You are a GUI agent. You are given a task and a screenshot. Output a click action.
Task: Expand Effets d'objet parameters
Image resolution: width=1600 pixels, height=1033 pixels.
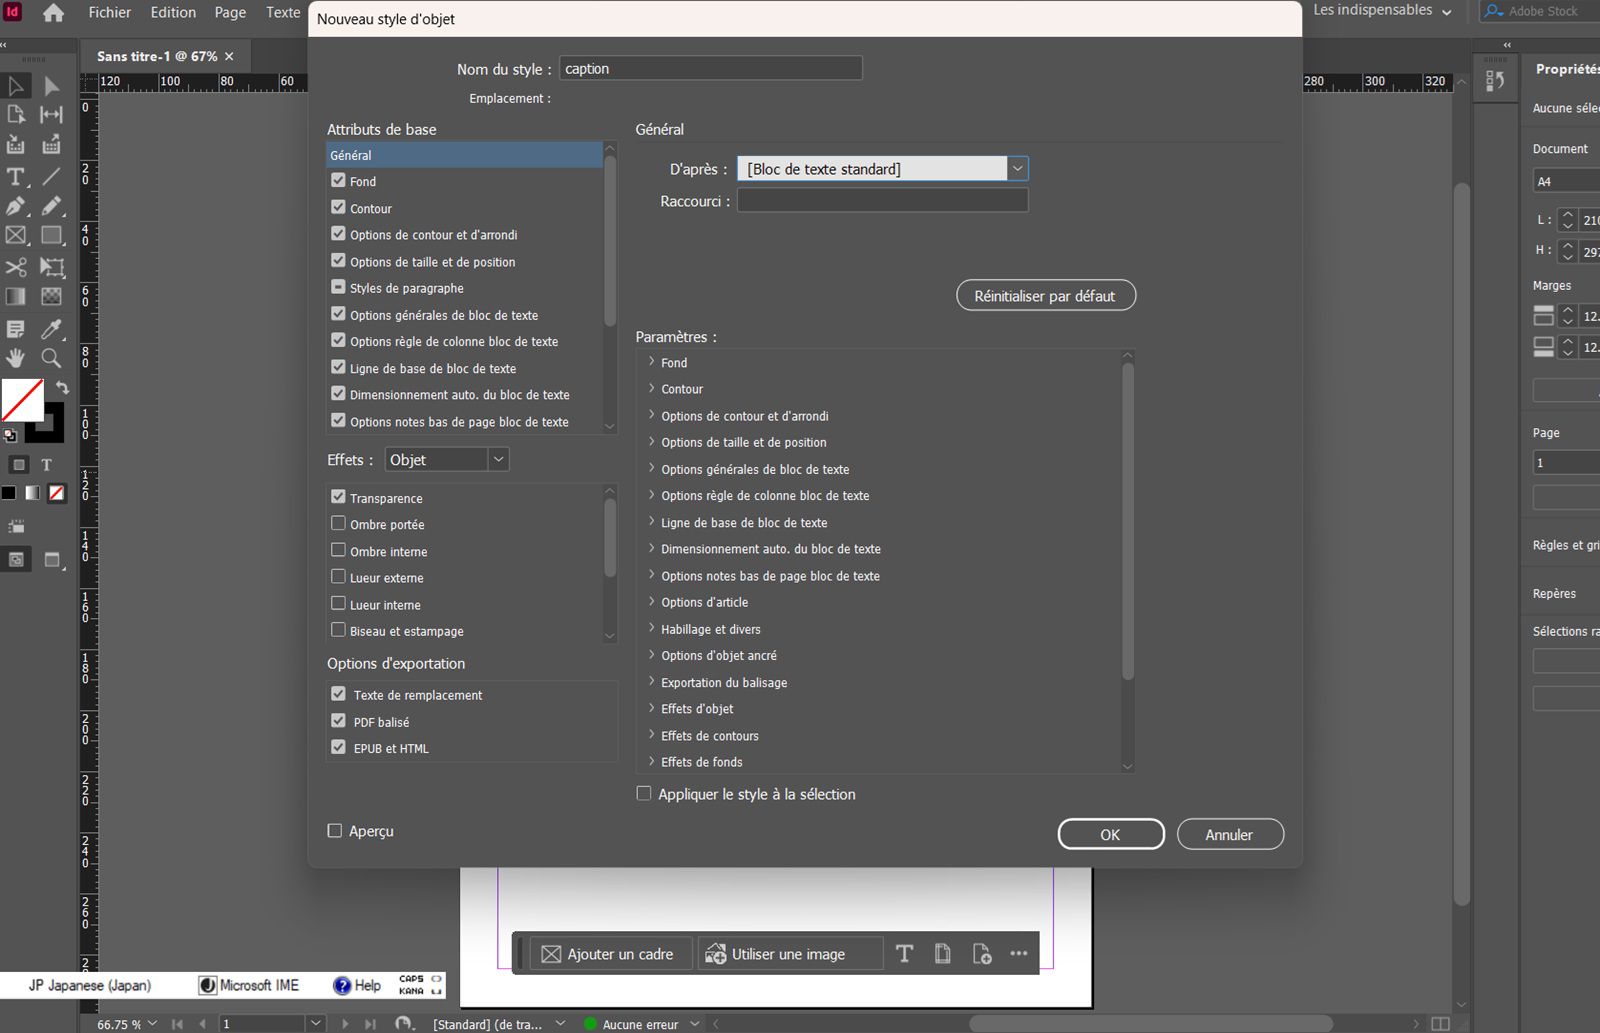[x=652, y=708]
